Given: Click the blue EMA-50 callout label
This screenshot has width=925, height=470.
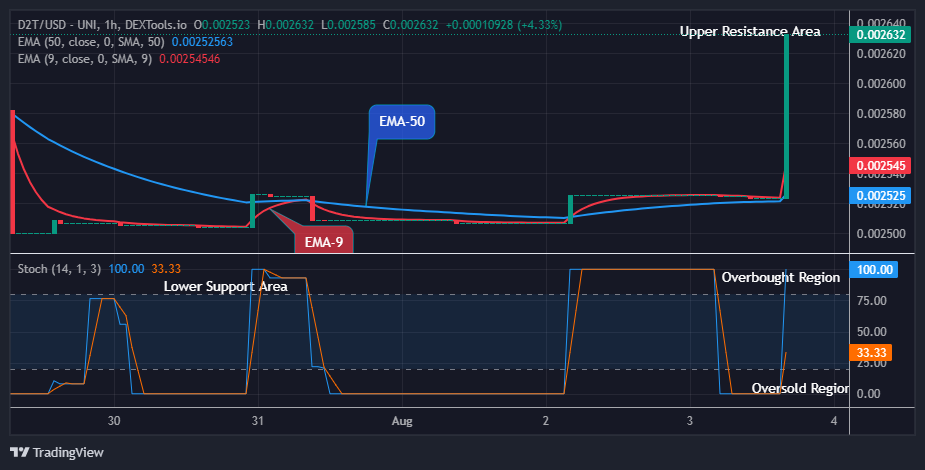Looking at the screenshot, I should pos(402,121).
